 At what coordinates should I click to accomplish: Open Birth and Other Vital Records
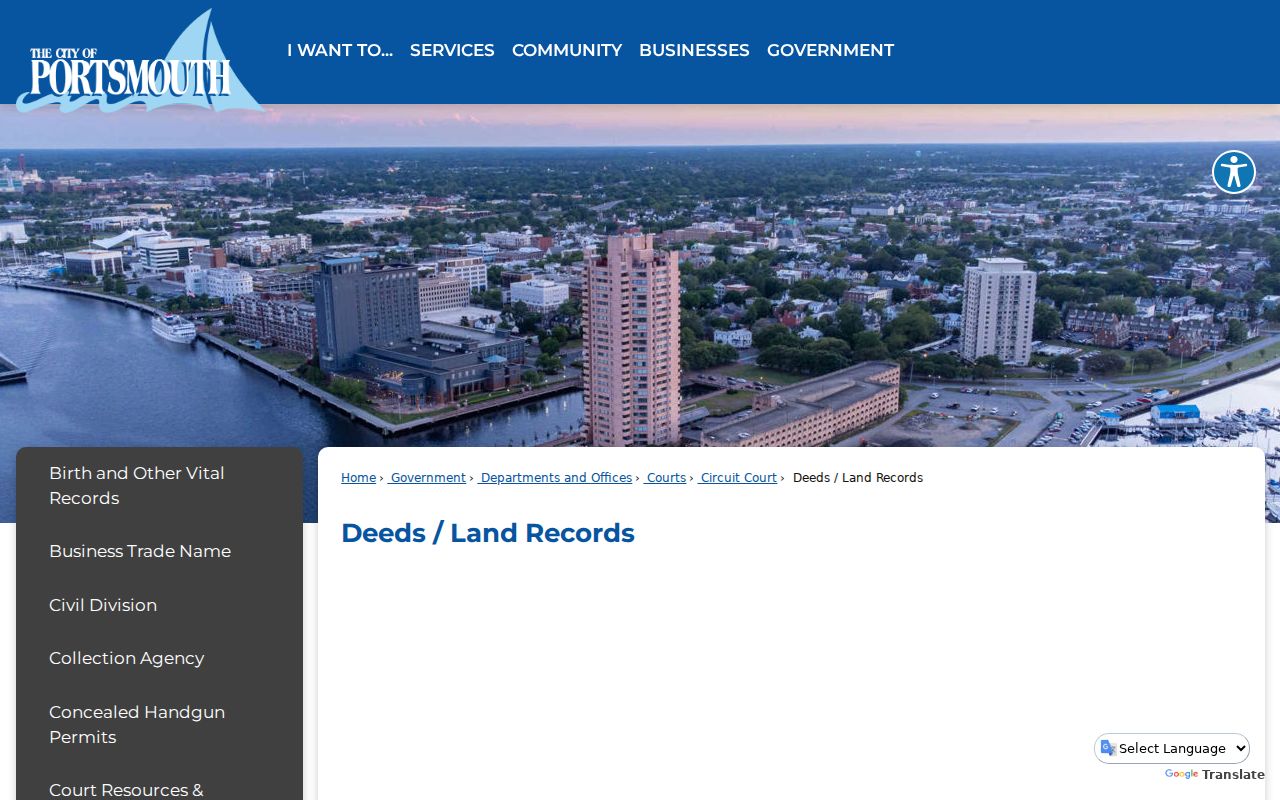point(159,485)
